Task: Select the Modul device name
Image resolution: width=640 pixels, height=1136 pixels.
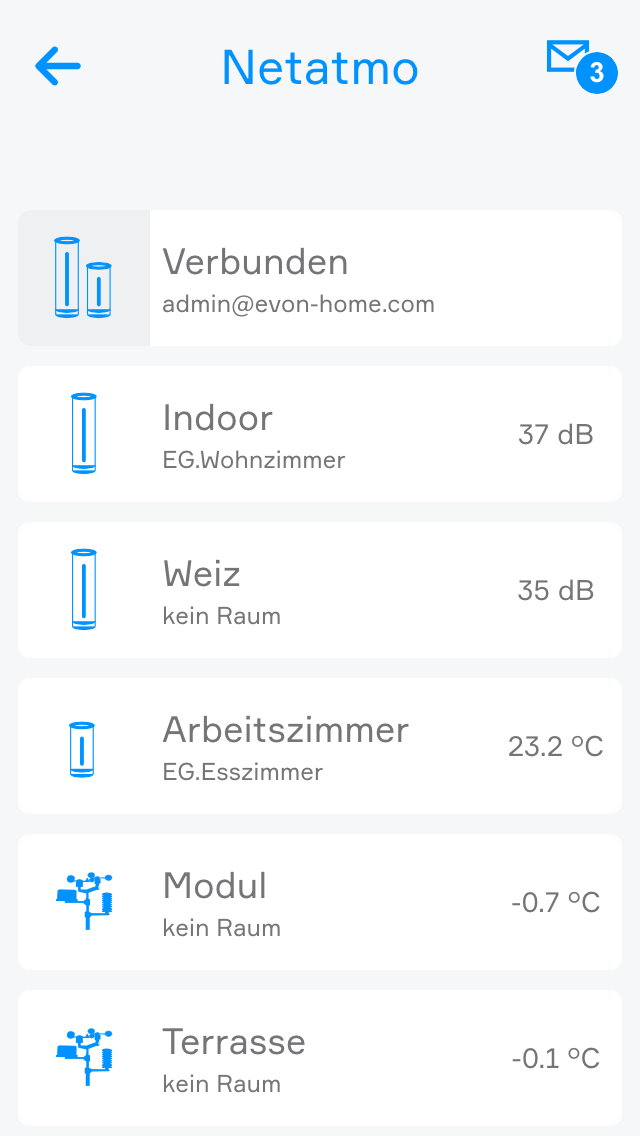Action: 215,886
